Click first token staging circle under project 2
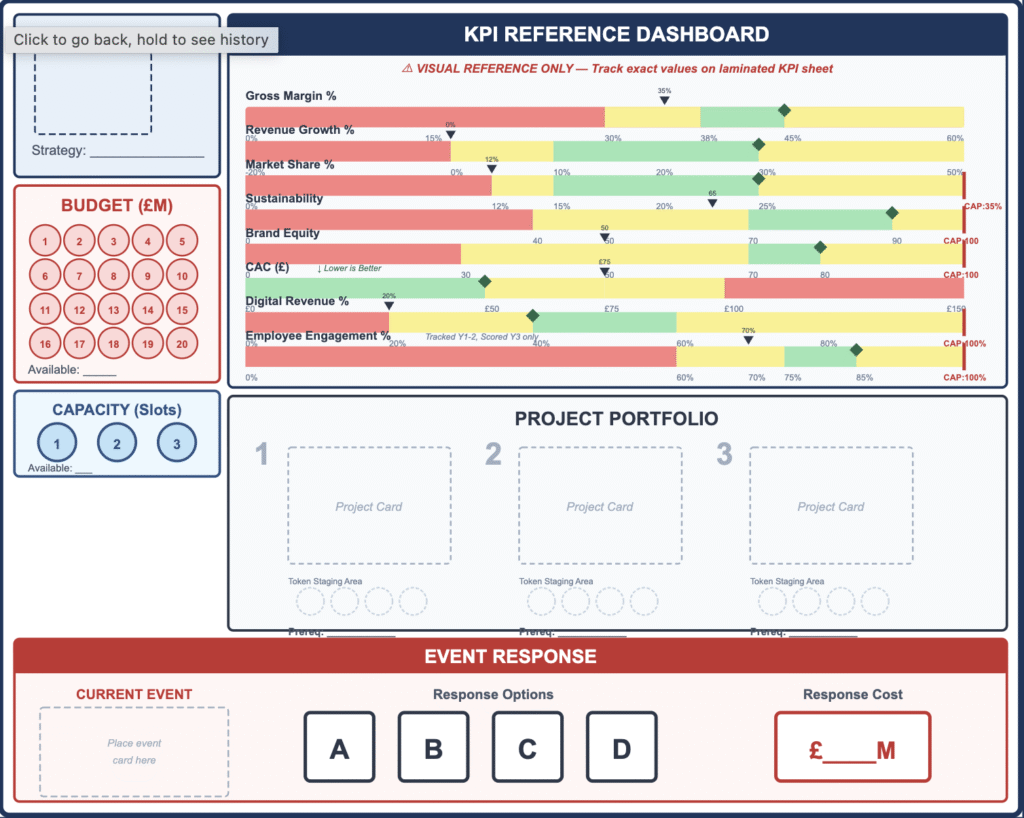1024x818 pixels. [542, 601]
